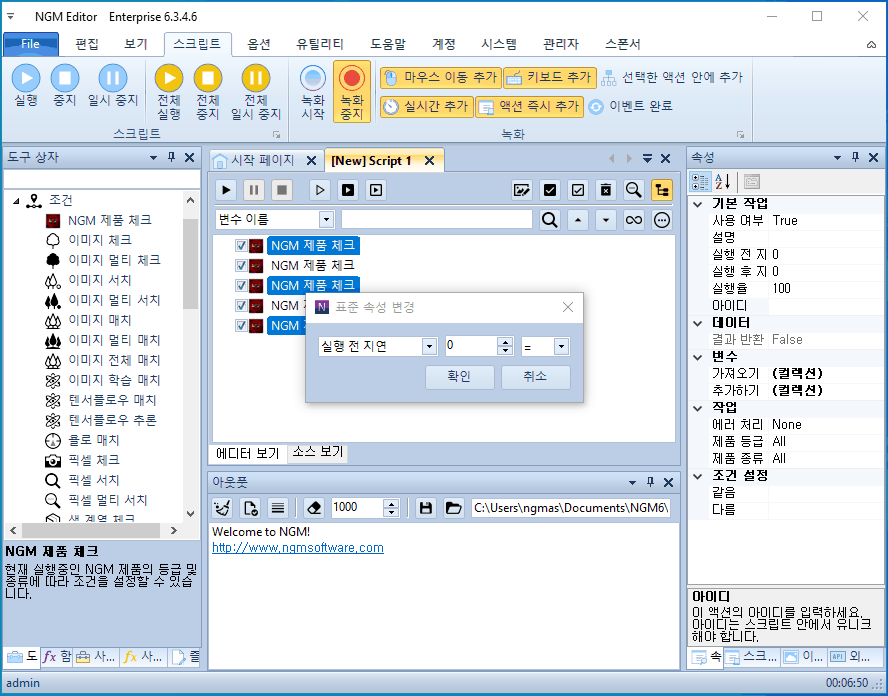The image size is (888, 696).
Task: Toggle 액션 즉시 추가 option
Action: pos(529,106)
